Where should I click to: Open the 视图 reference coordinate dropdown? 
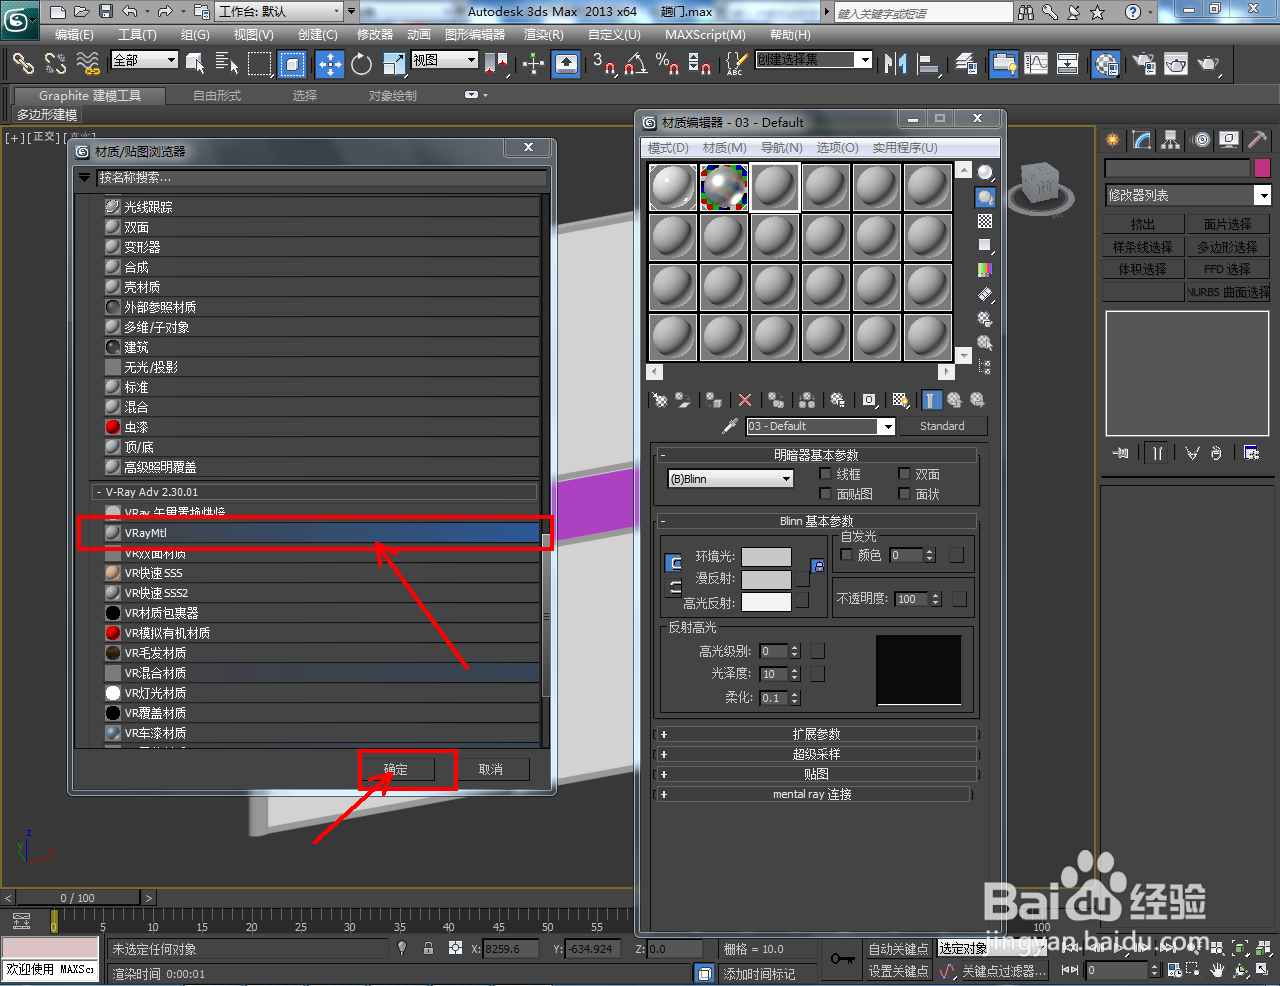[444, 60]
